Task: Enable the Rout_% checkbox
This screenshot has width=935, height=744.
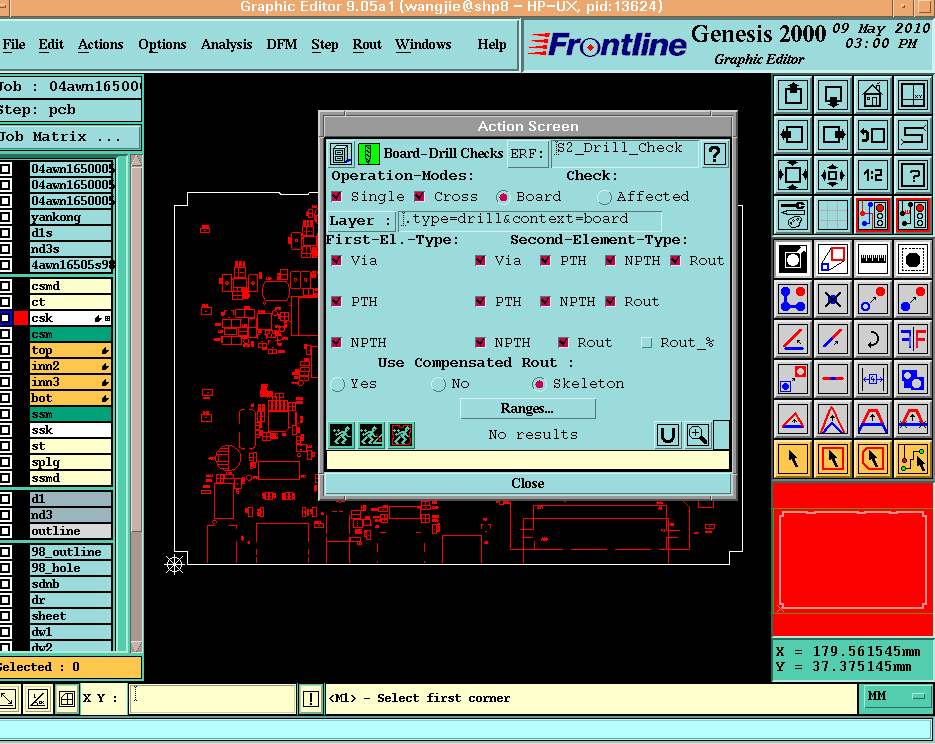Action: tap(647, 342)
